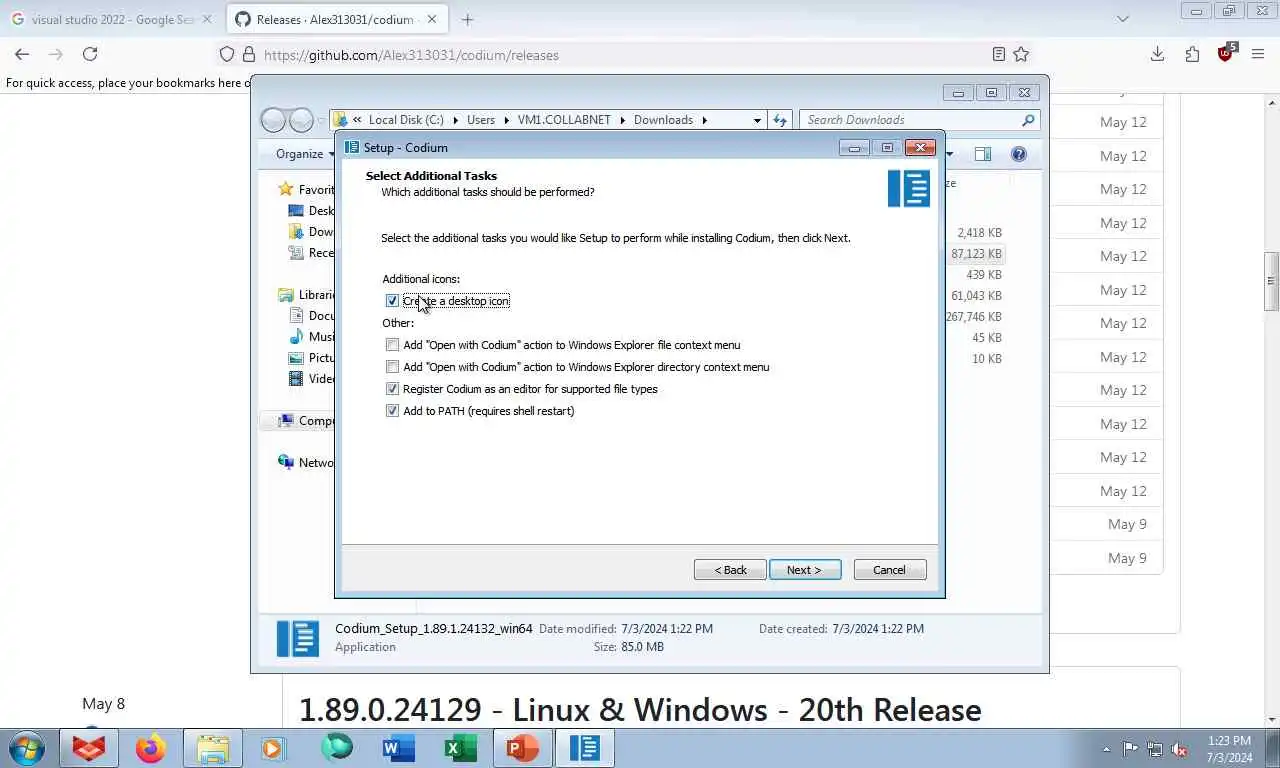Image resolution: width=1280 pixels, height=768 pixels.
Task: Refresh the Downloads folder in Explorer
Action: coord(780,120)
